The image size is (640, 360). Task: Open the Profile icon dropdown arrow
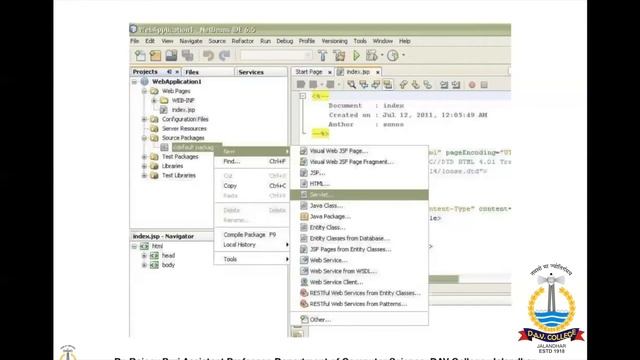coord(404,55)
